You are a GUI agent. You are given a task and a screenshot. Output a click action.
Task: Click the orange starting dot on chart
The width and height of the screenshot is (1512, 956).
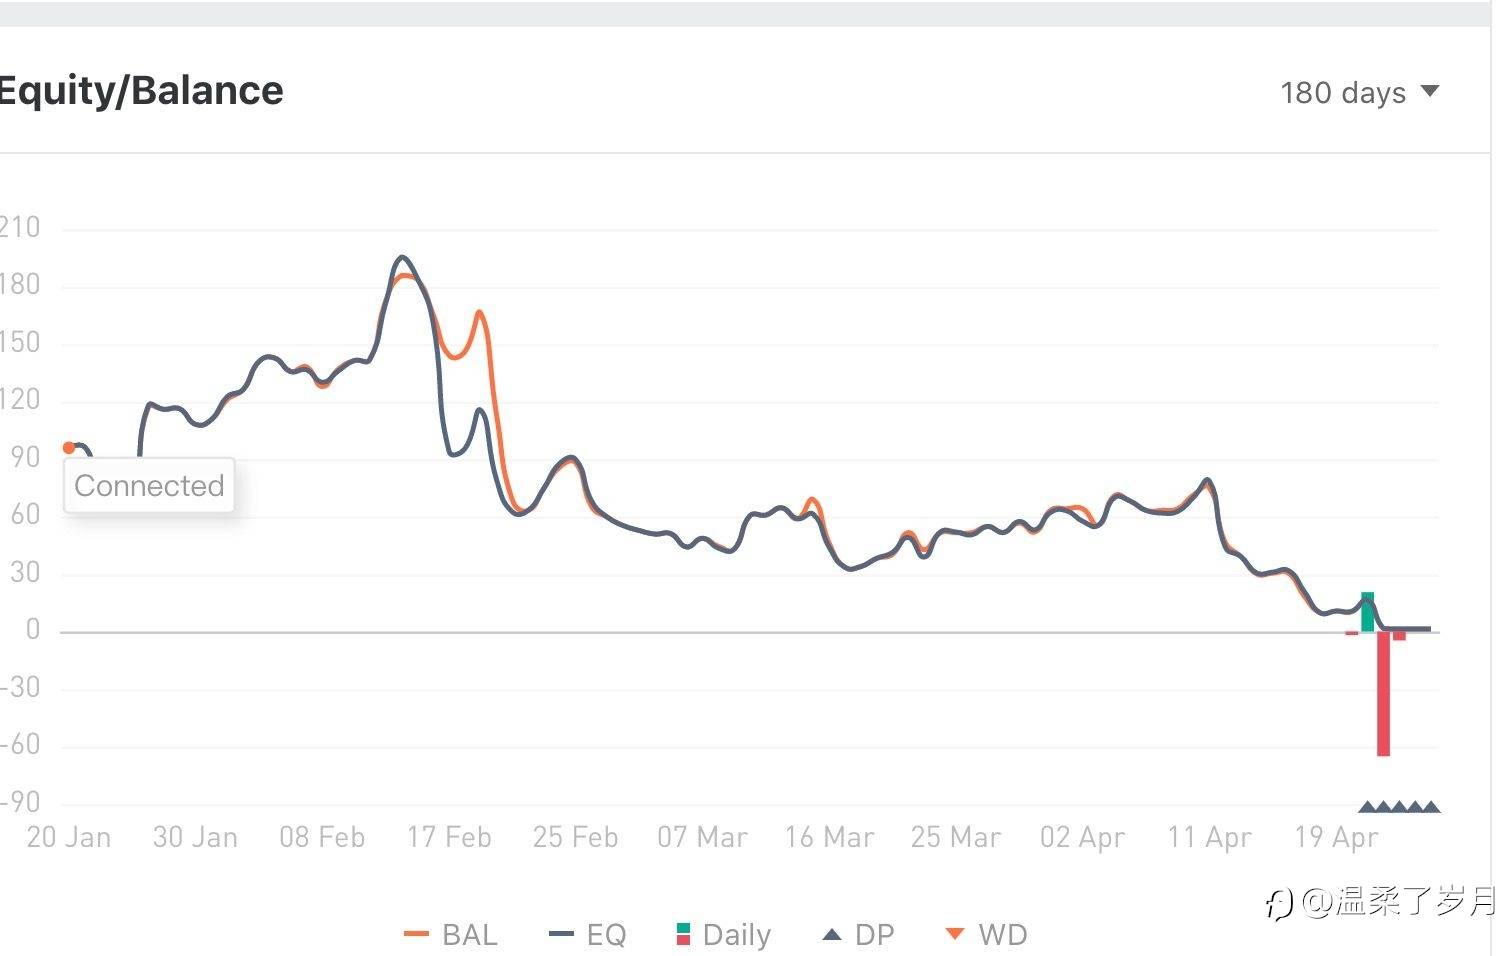click(69, 447)
